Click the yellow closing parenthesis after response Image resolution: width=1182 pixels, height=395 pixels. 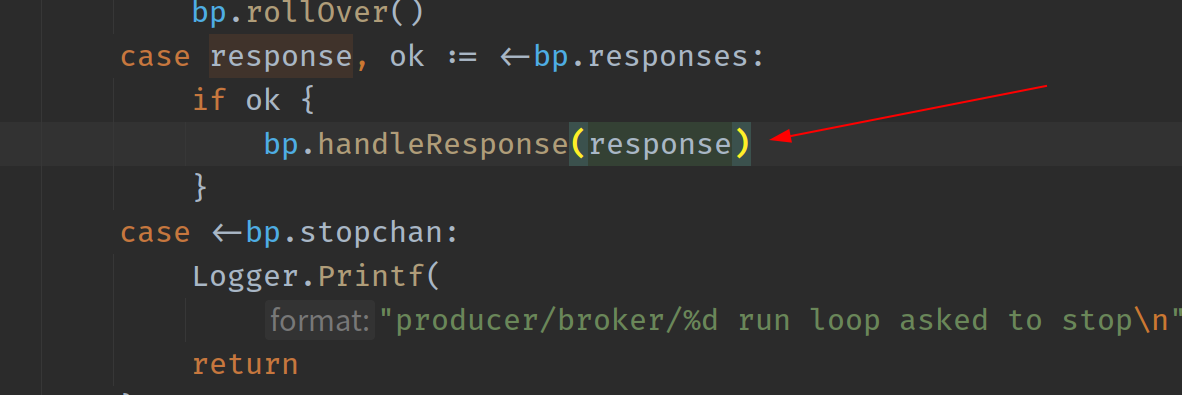pyautogui.click(x=742, y=143)
